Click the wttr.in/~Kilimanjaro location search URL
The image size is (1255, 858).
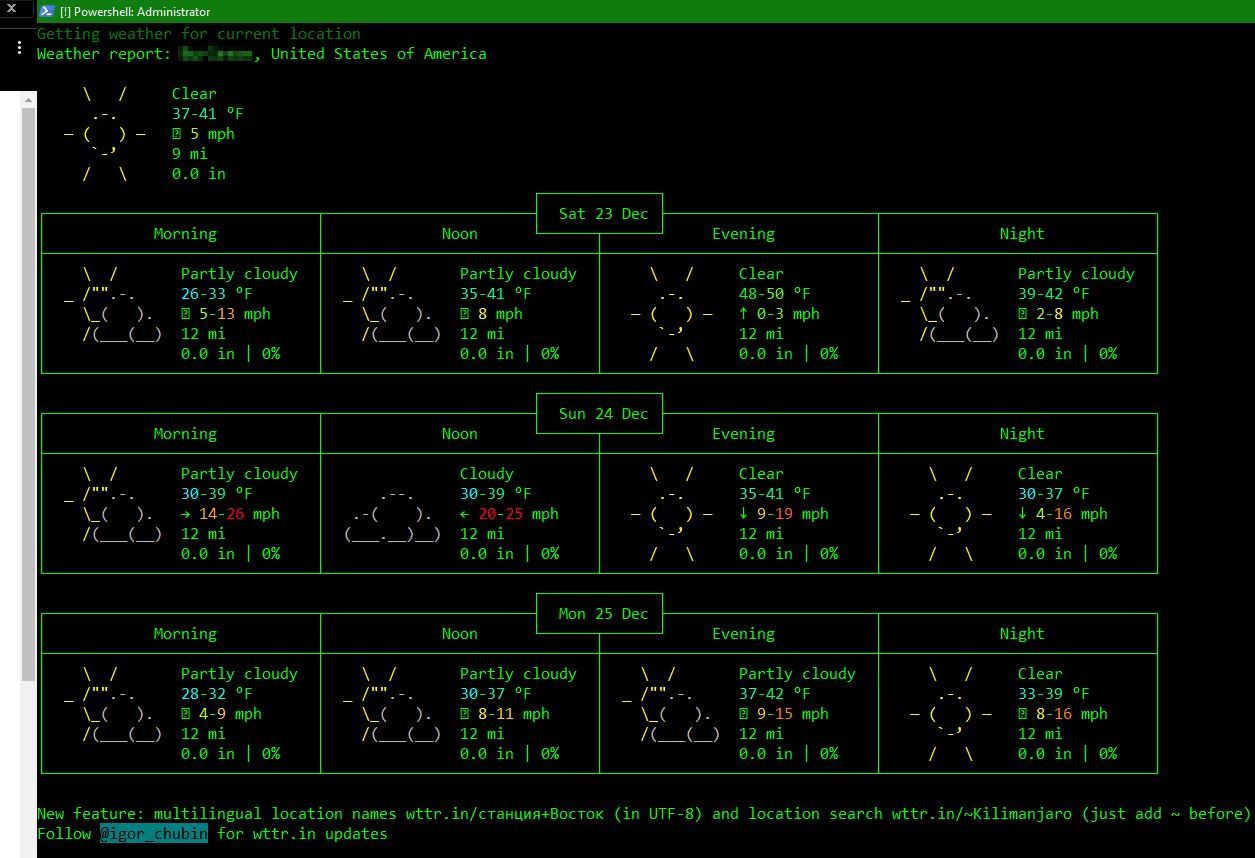tap(982, 814)
